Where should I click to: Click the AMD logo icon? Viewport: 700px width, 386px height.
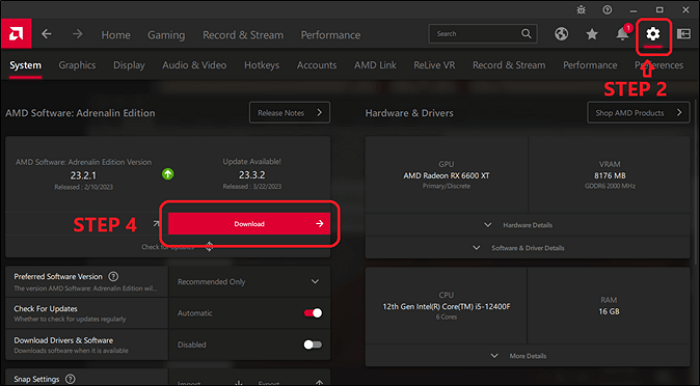pos(16,33)
